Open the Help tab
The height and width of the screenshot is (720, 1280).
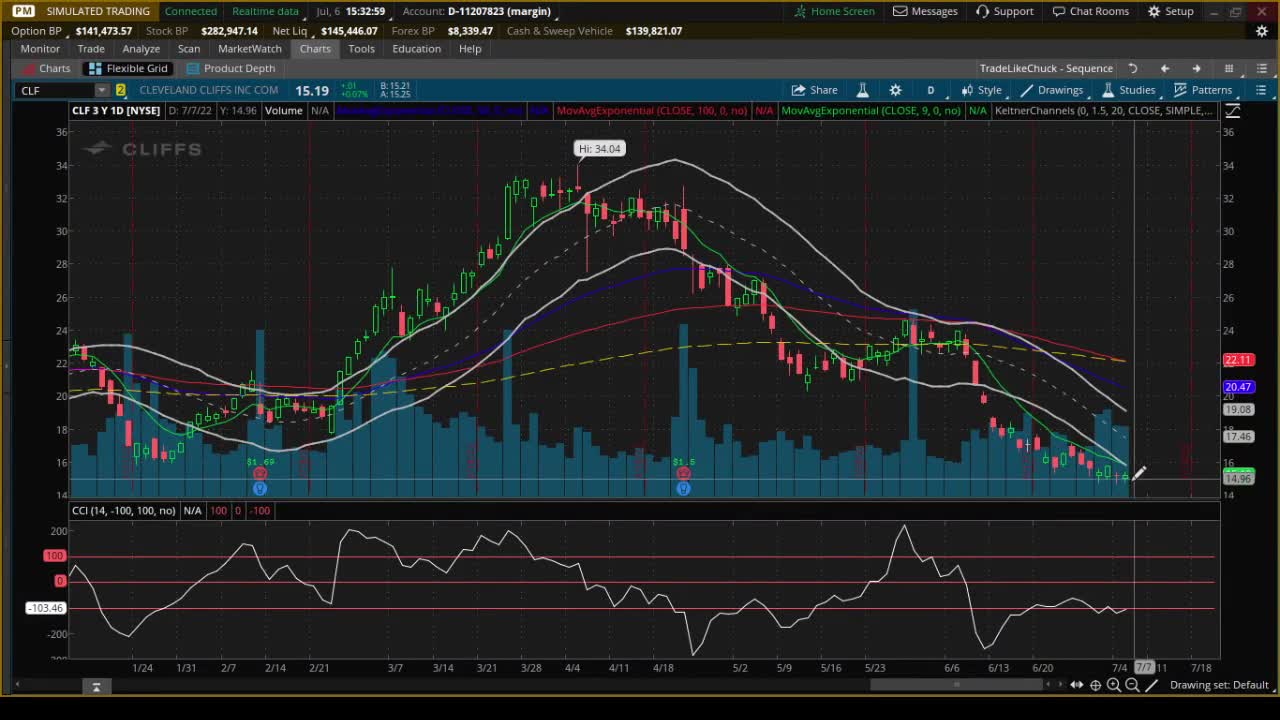470,49
